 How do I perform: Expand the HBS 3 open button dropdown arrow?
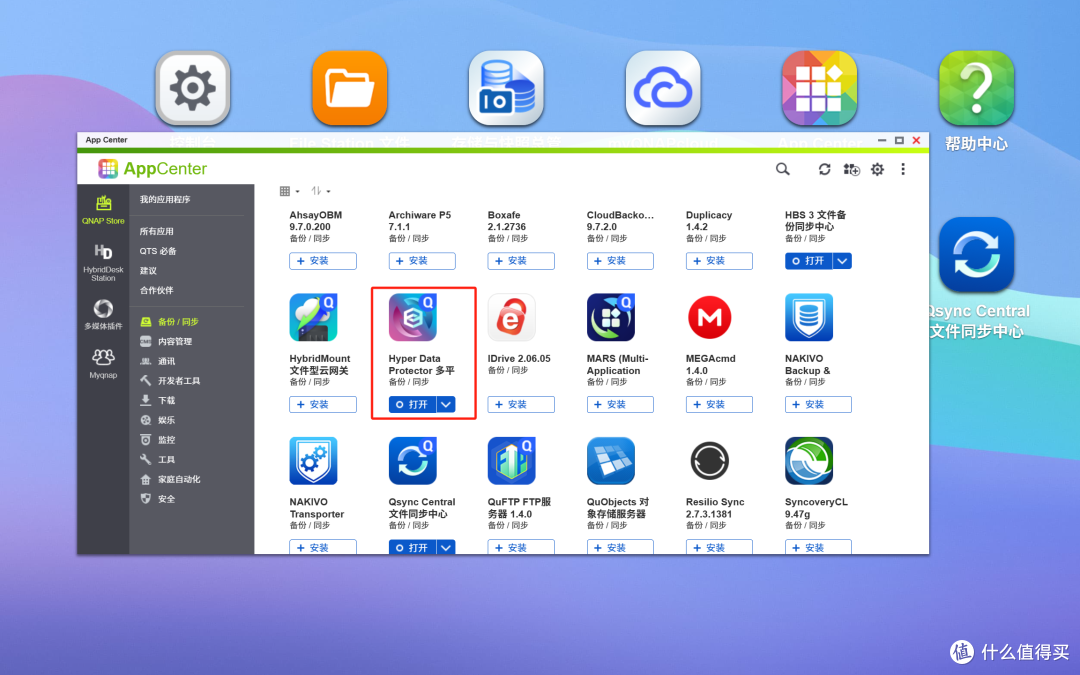[842, 261]
